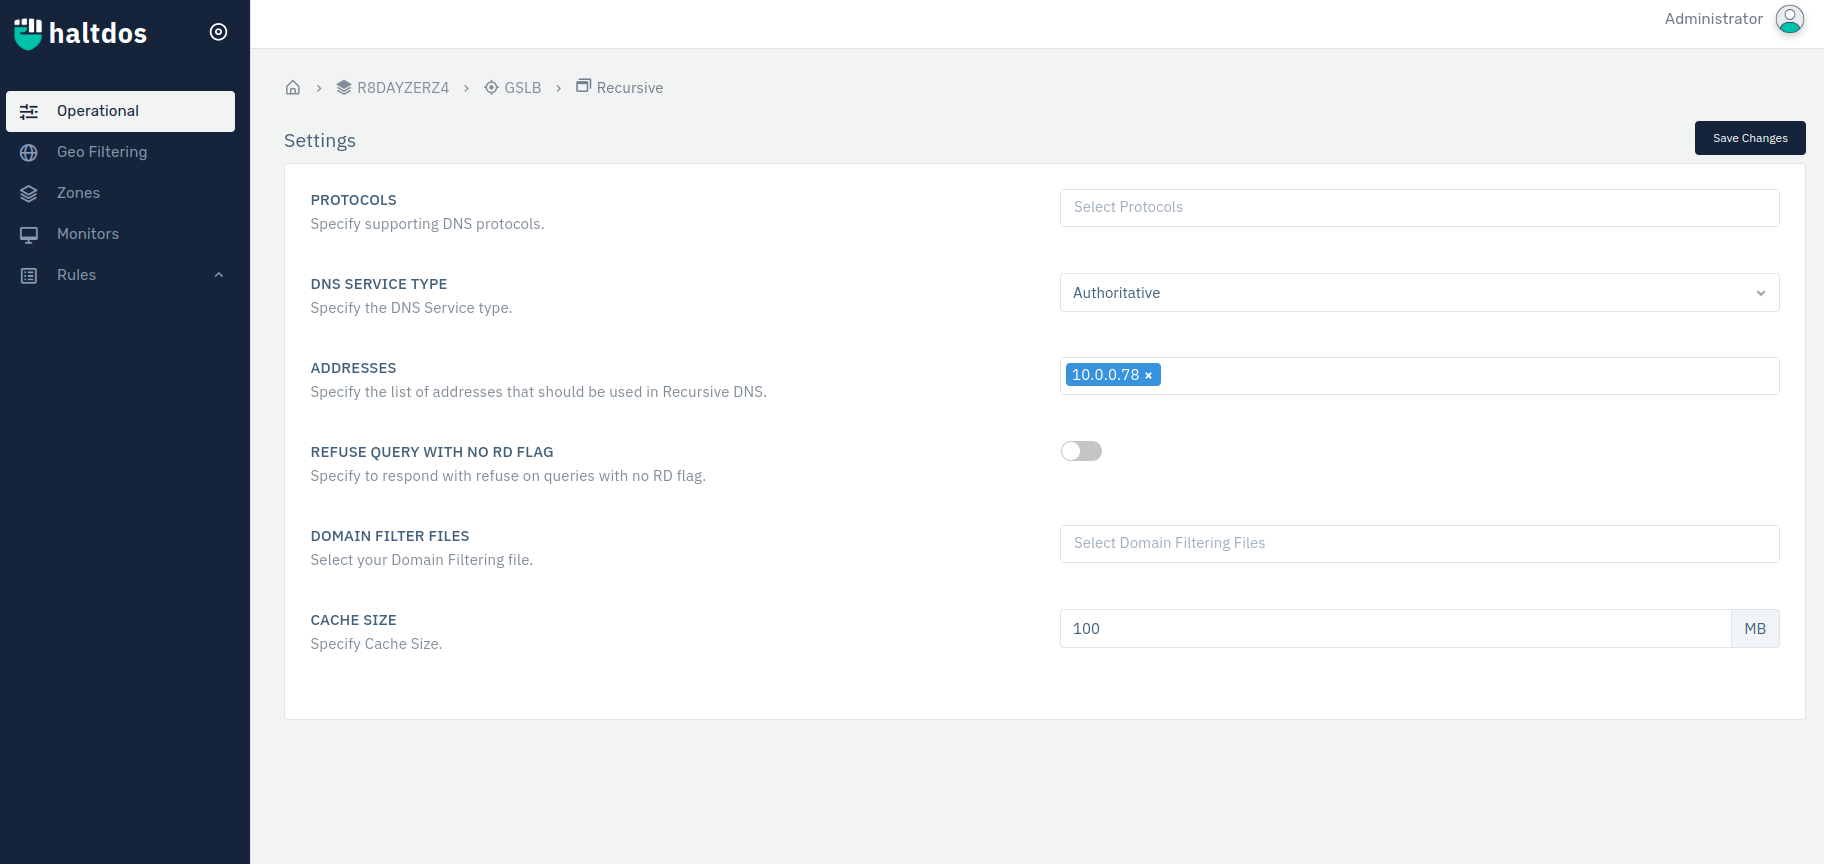
Task: Open Select Domain Filtering Files field
Action: 1419,544
